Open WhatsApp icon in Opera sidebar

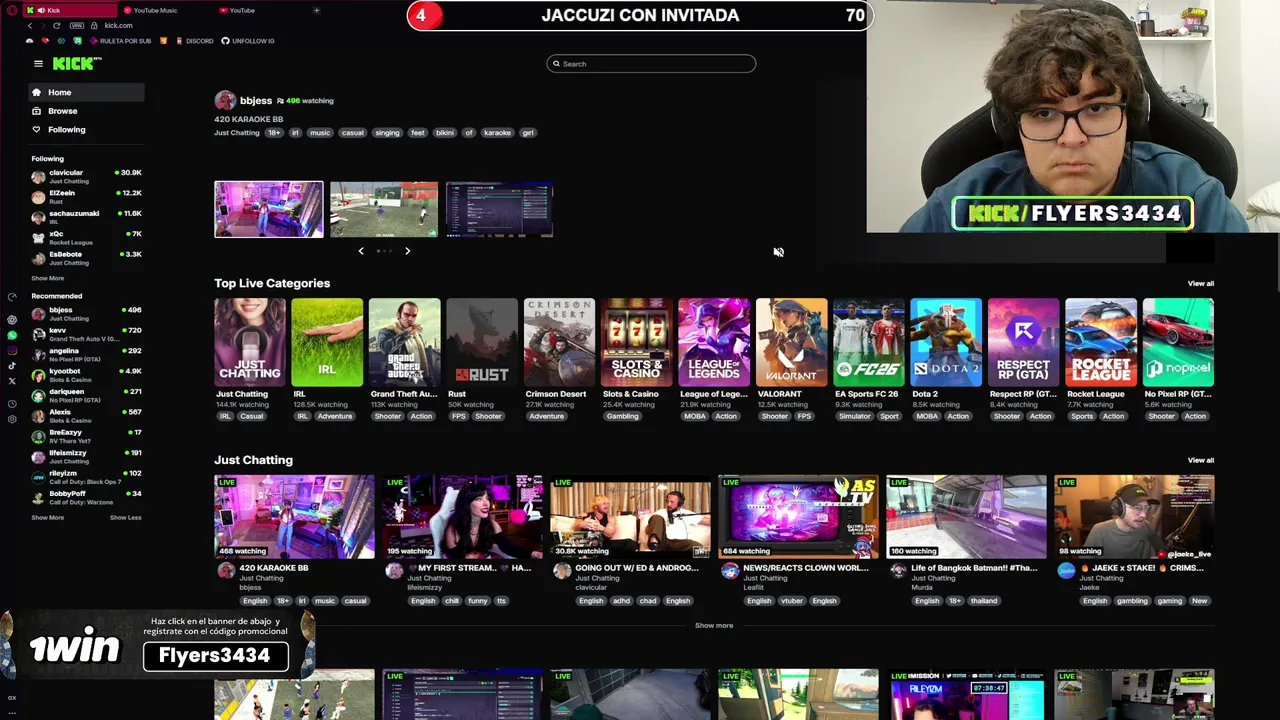(12, 335)
